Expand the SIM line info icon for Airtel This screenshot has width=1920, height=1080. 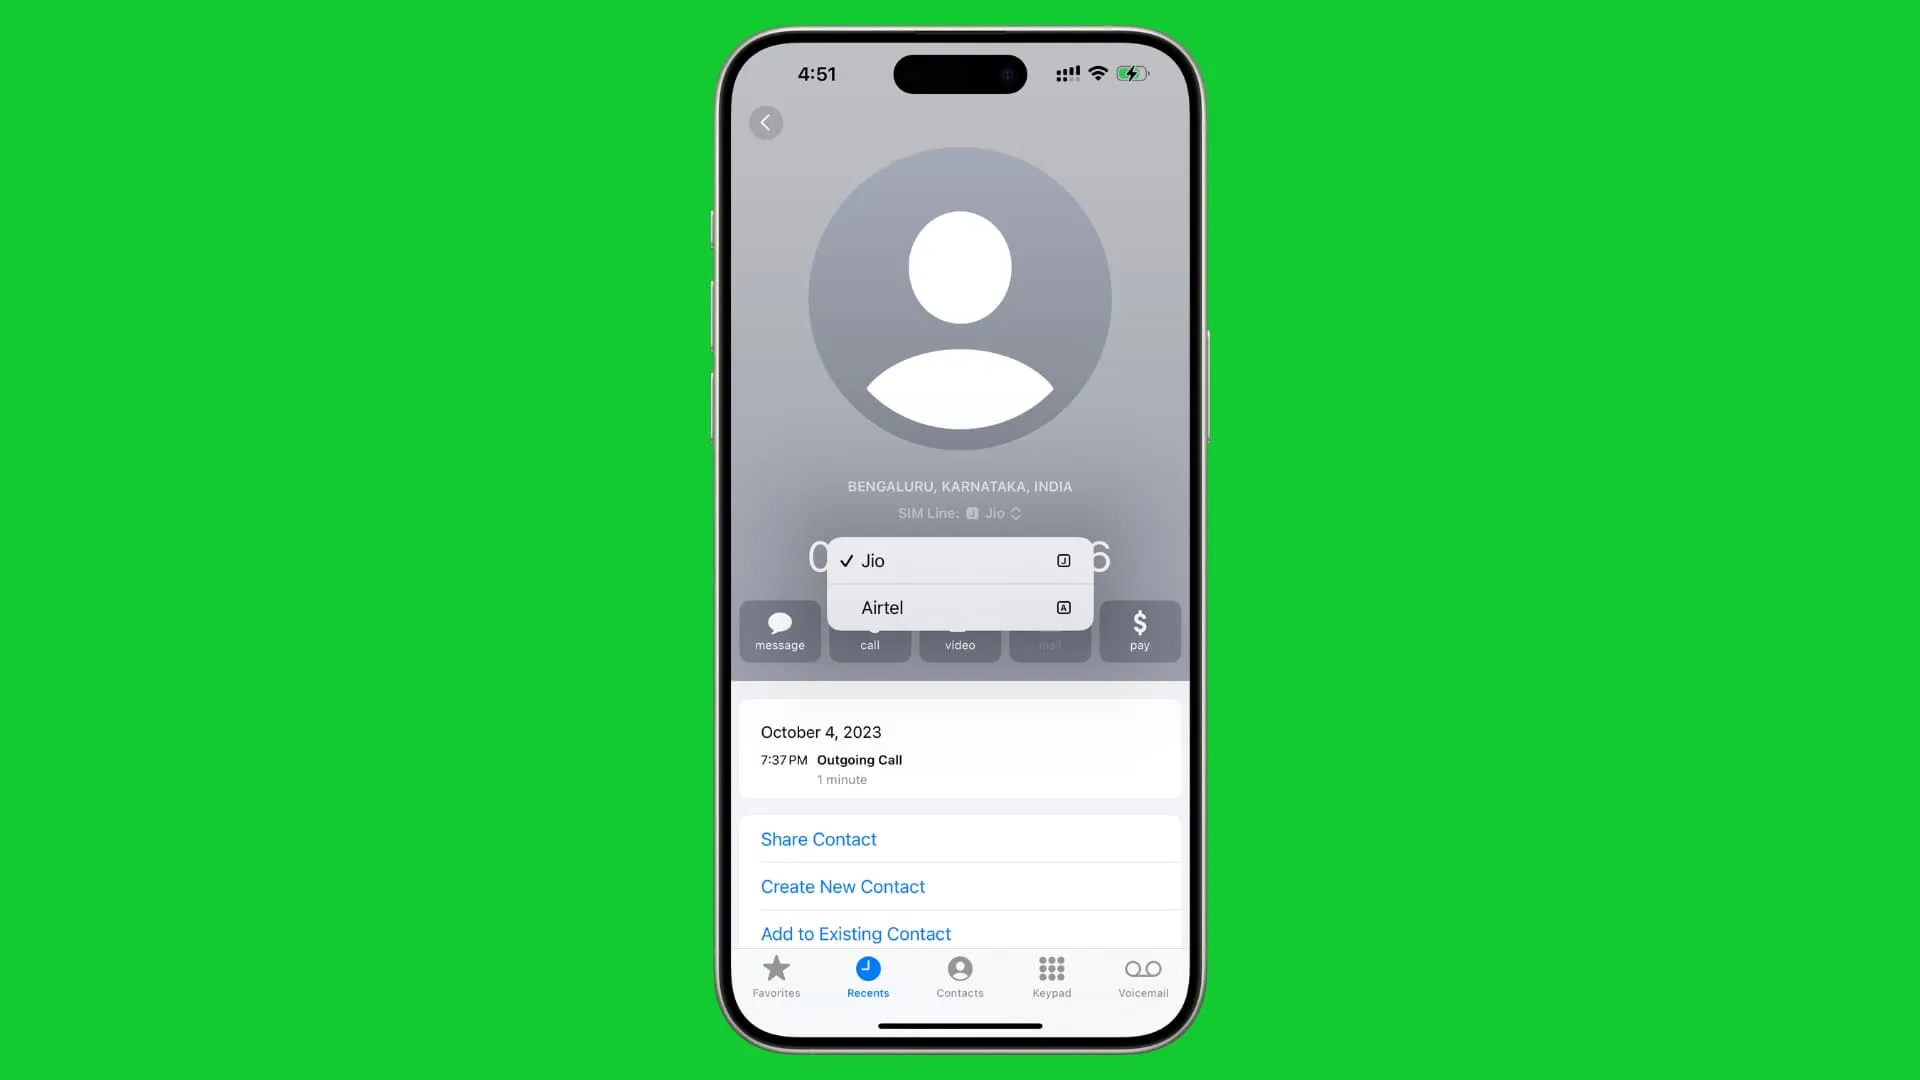[x=1062, y=607]
